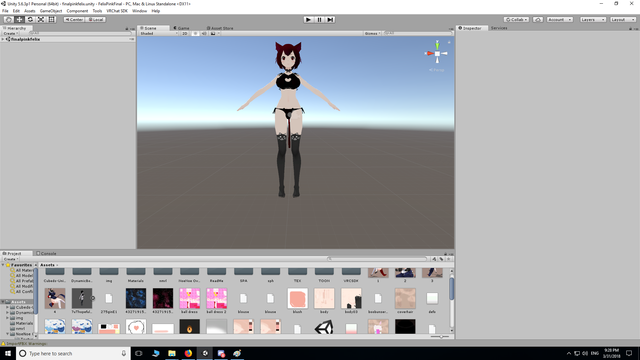Image resolution: width=640 pixels, height=360 pixels.
Task: Select the Scale tool
Action: [x=41, y=20]
